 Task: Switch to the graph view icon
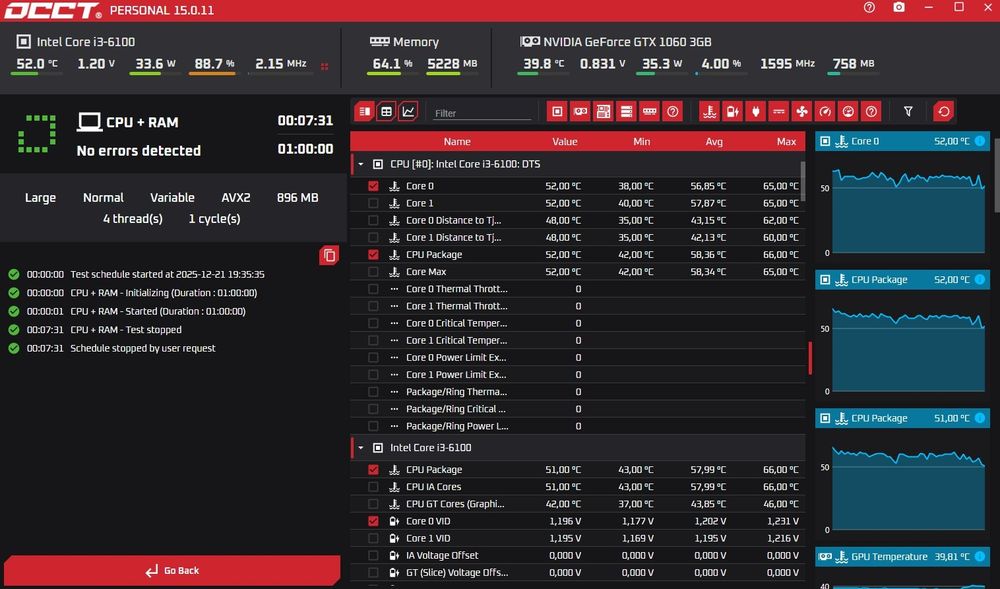point(408,112)
